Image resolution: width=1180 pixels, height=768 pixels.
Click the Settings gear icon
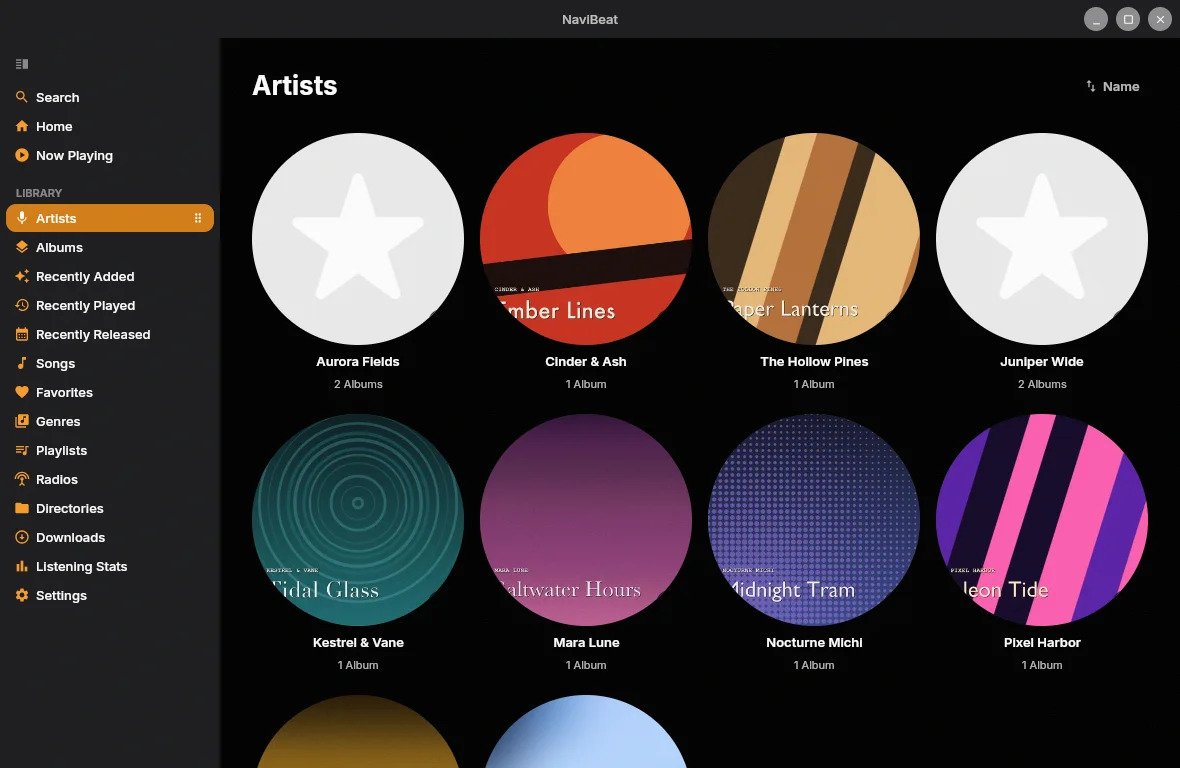pyautogui.click(x=22, y=595)
